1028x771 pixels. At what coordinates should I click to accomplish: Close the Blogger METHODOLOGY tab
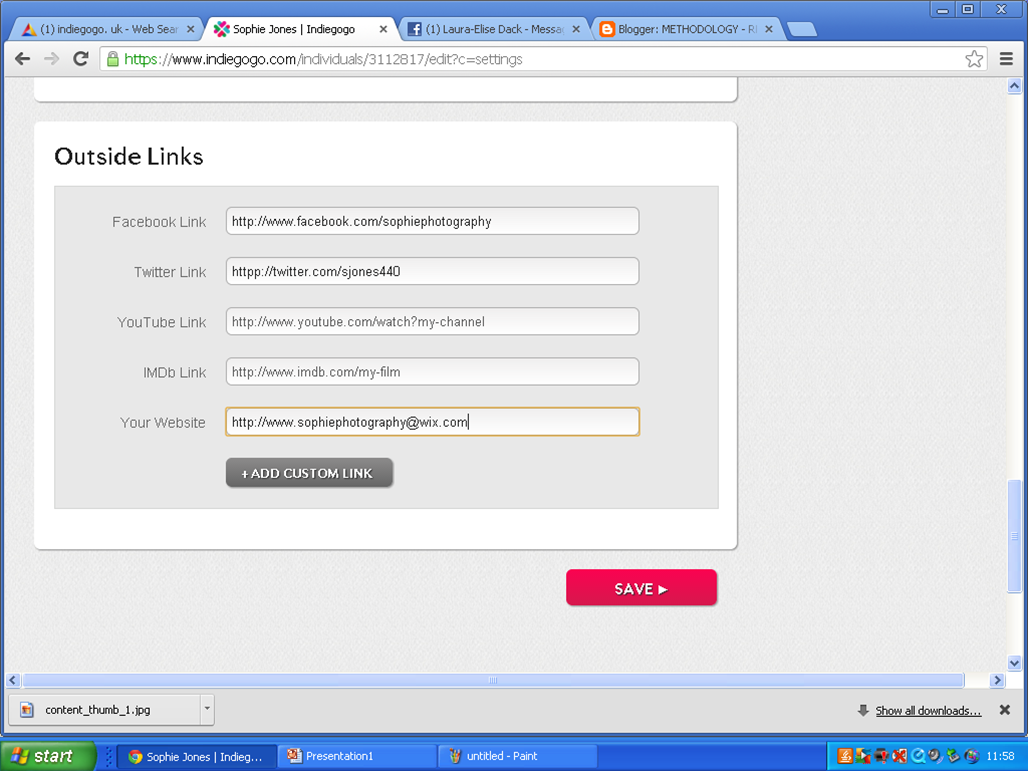[x=768, y=29]
